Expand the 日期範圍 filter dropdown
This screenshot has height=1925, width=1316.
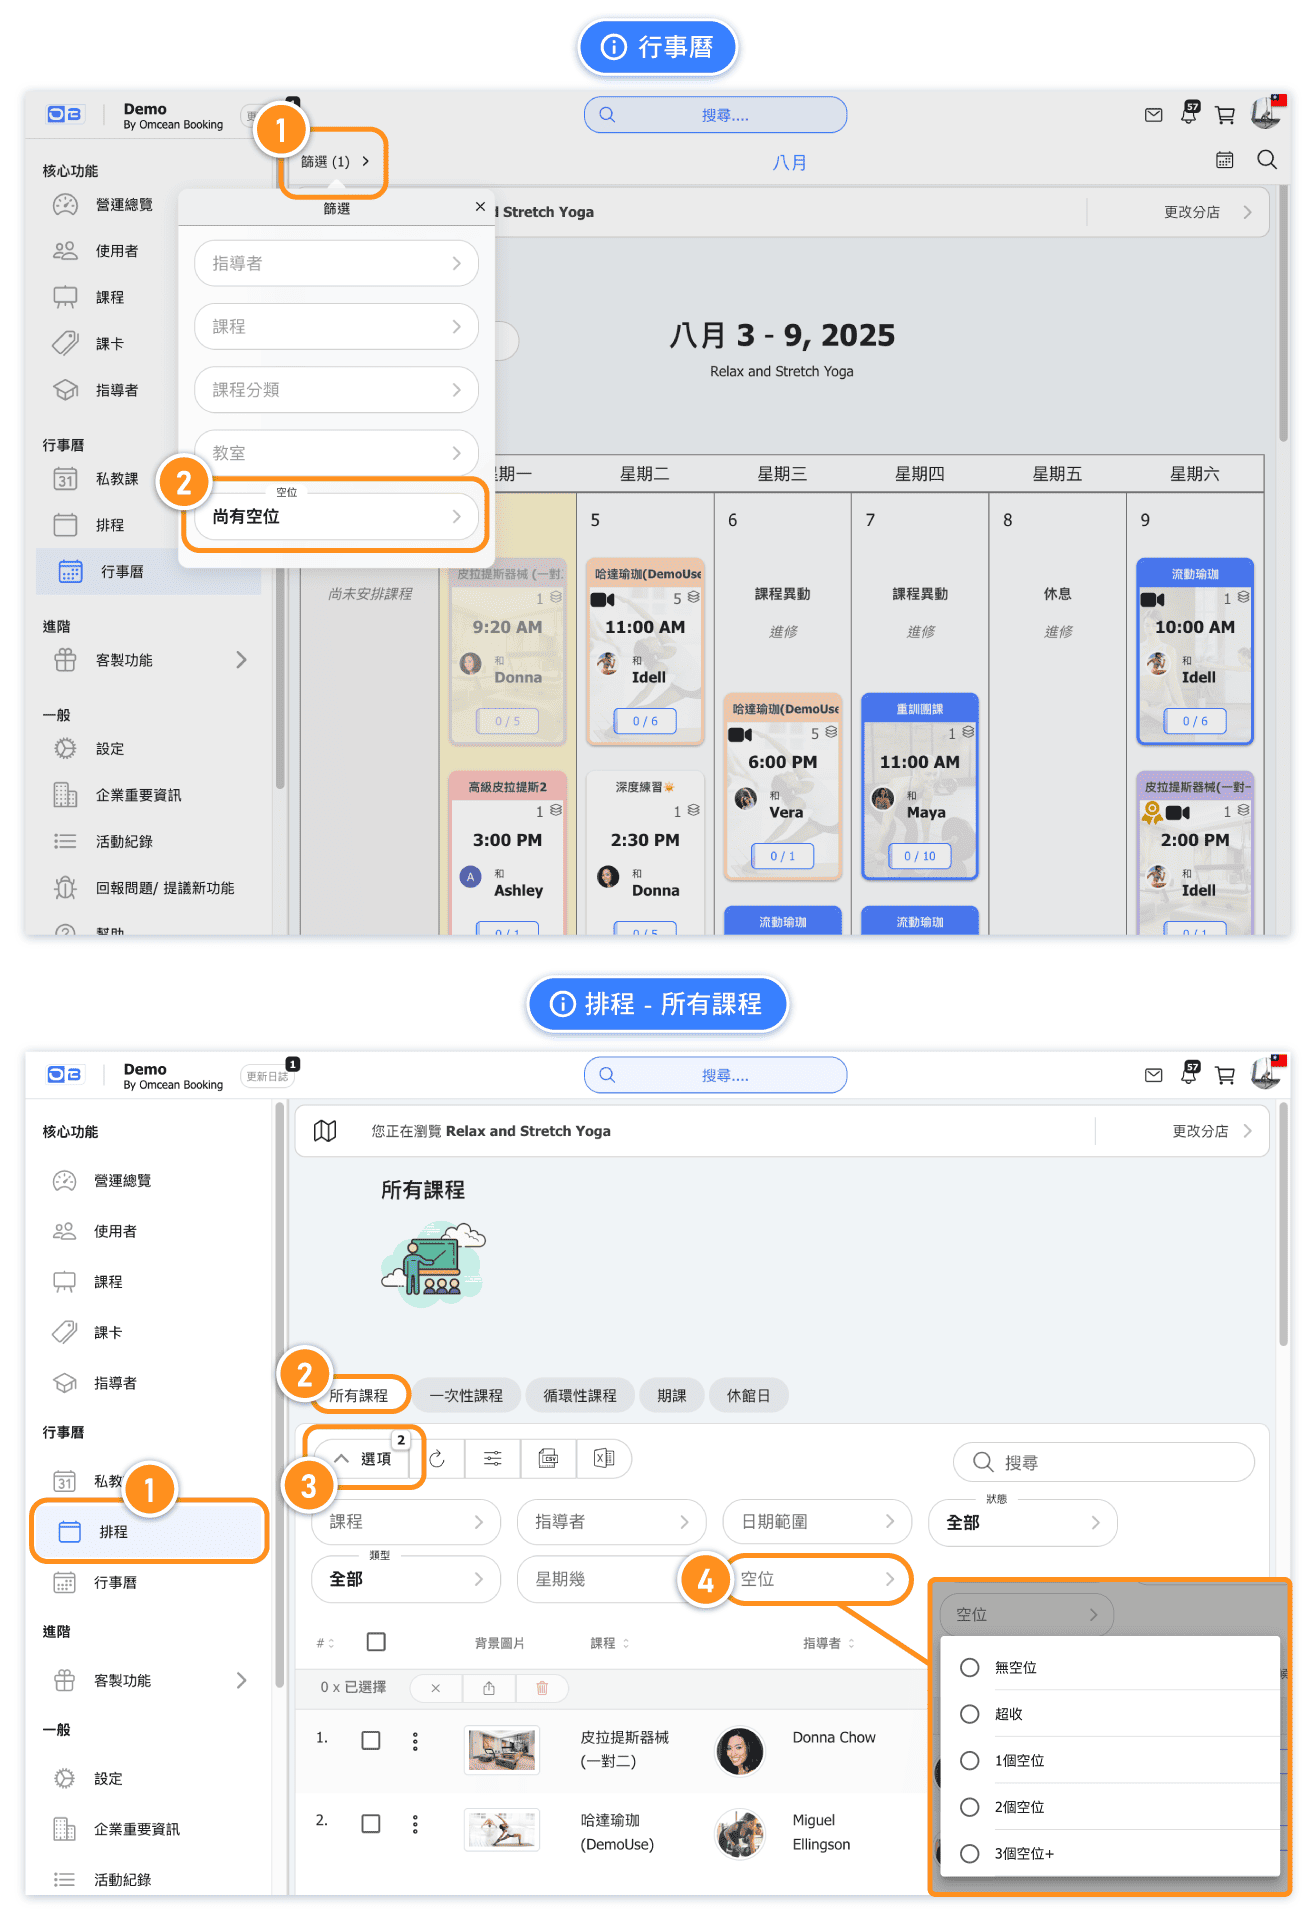(817, 1522)
